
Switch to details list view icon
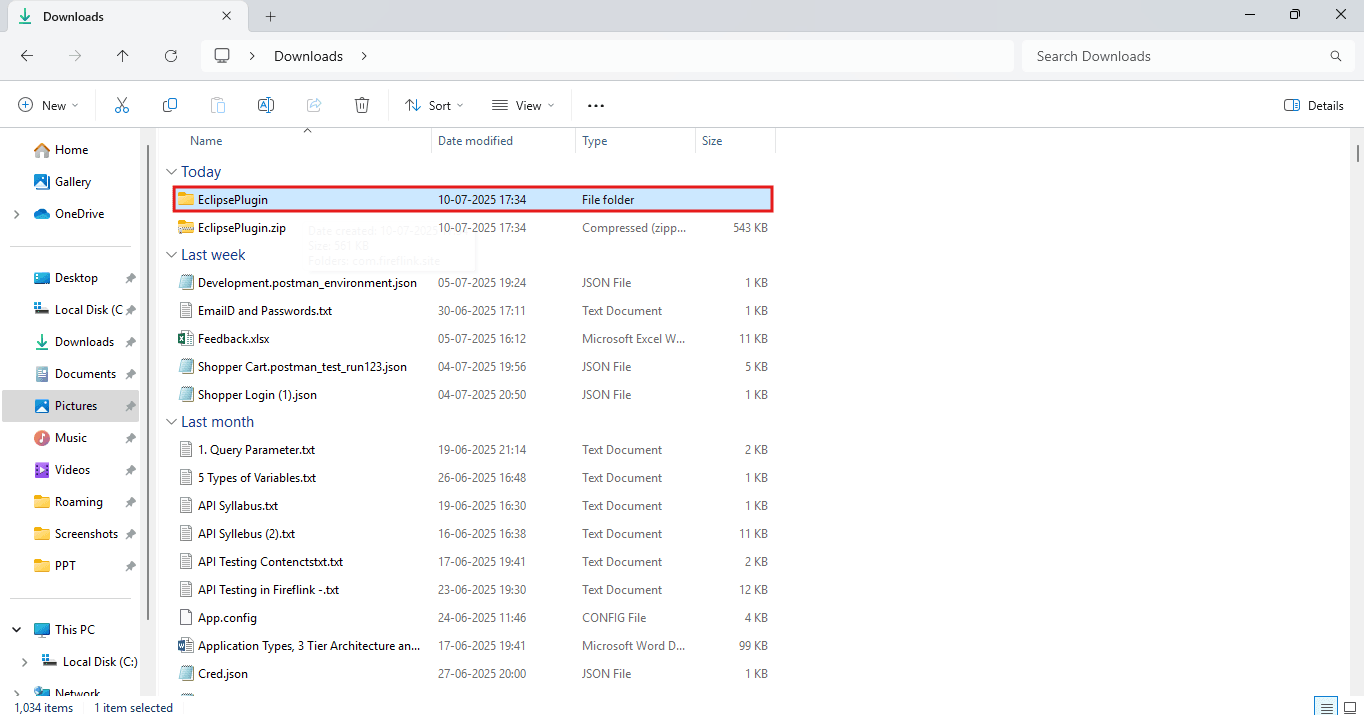pos(1327,707)
